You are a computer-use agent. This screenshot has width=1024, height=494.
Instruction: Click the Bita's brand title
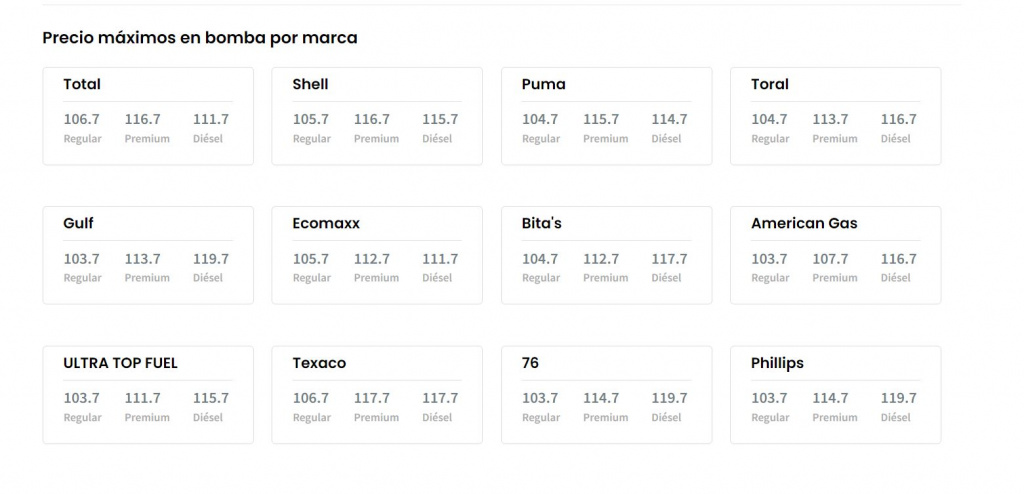point(542,223)
